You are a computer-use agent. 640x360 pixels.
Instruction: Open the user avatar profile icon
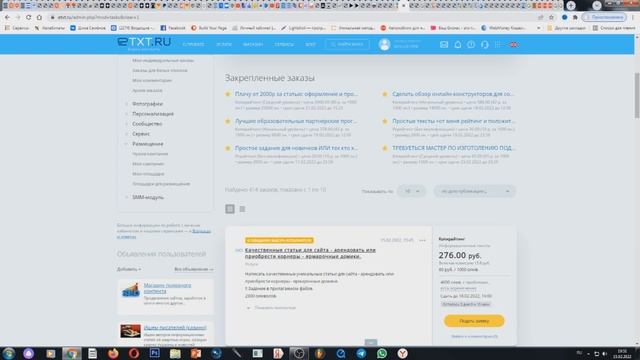[384, 44]
